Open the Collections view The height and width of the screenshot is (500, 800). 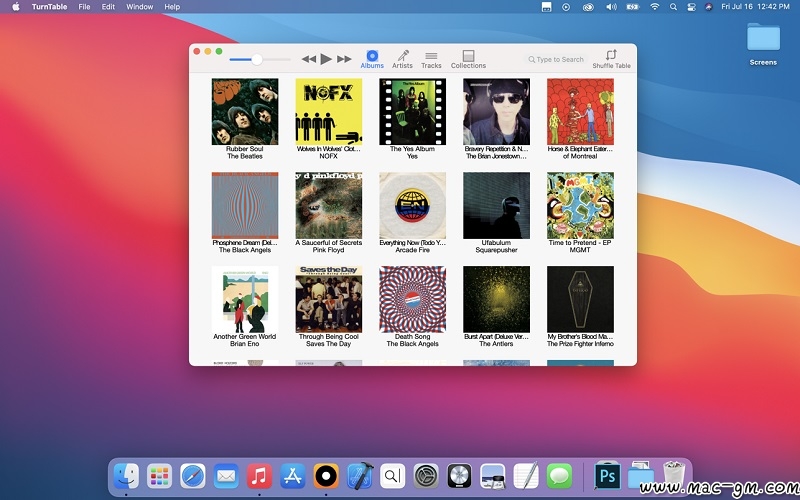point(468,60)
